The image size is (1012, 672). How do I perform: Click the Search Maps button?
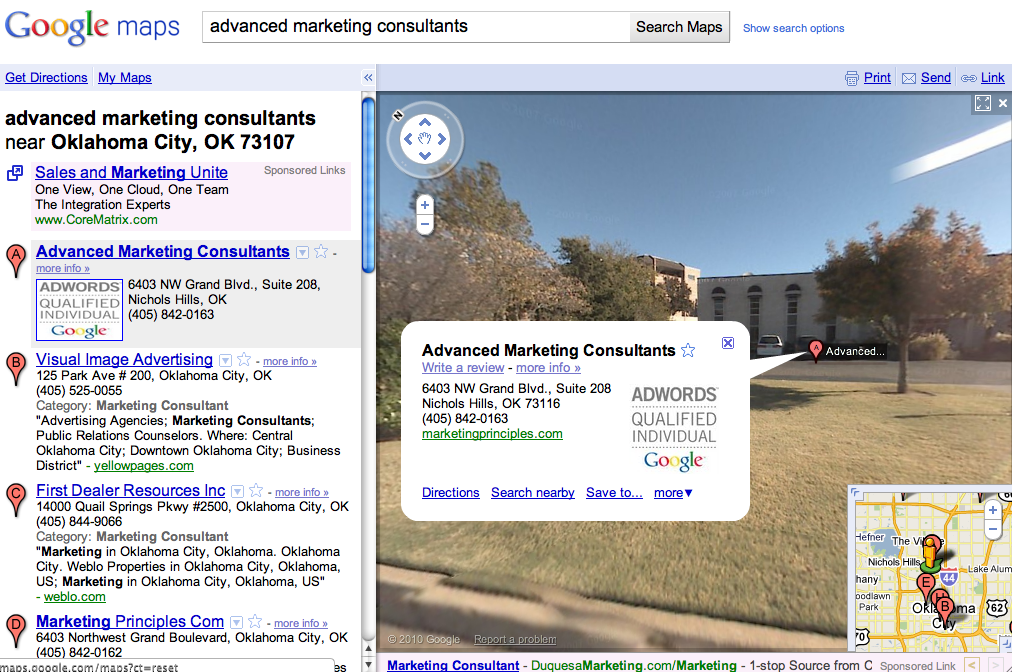pyautogui.click(x=679, y=27)
